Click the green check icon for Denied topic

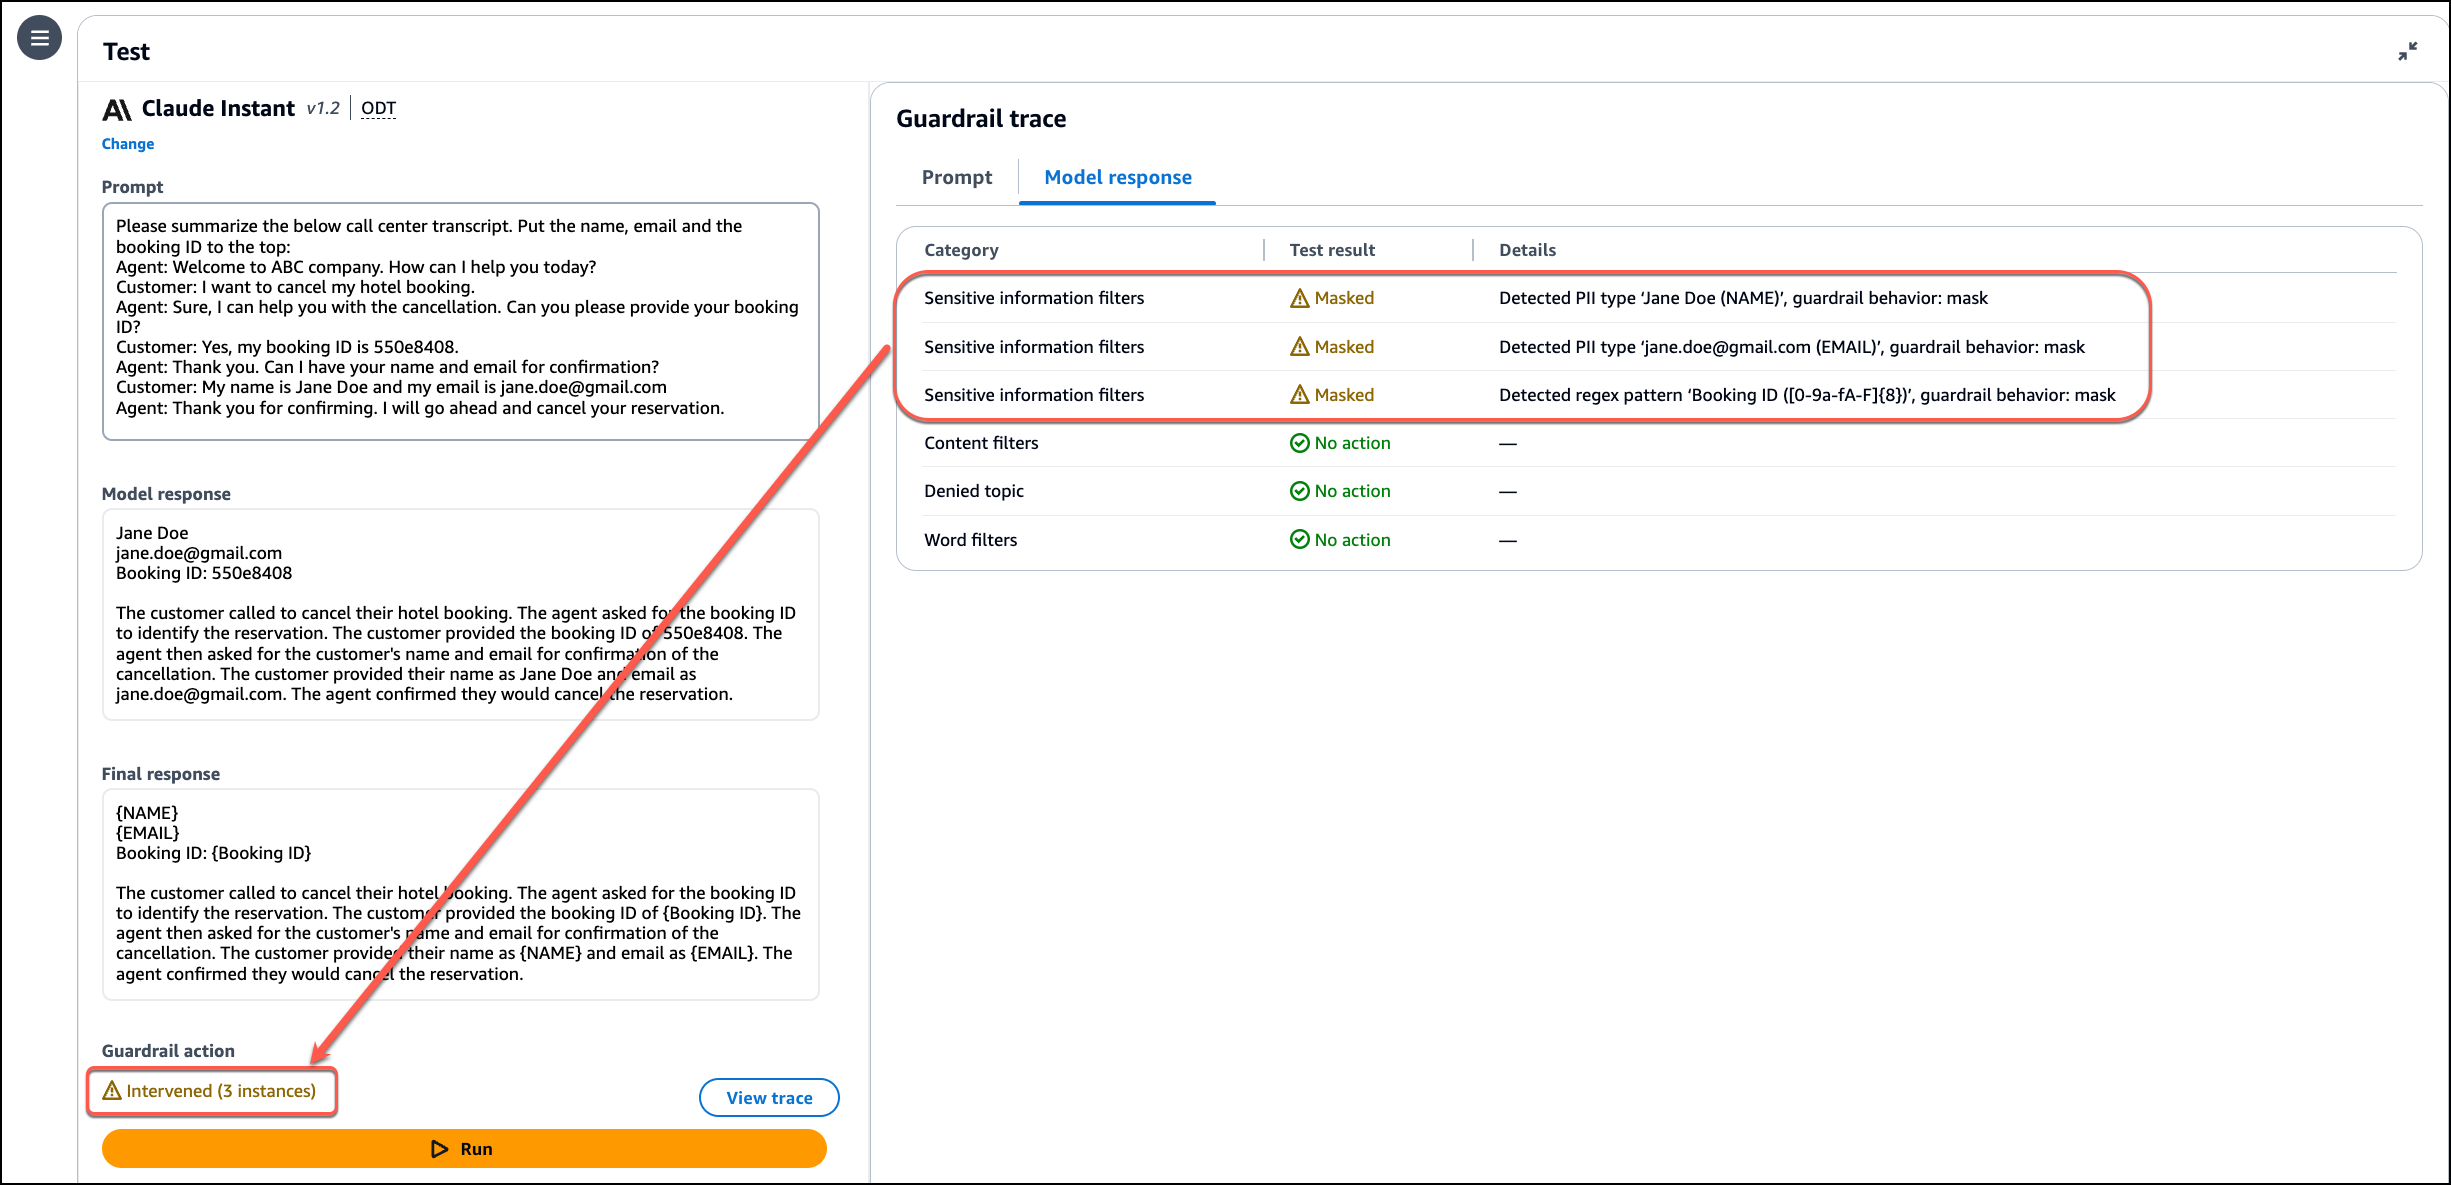pos(1299,491)
